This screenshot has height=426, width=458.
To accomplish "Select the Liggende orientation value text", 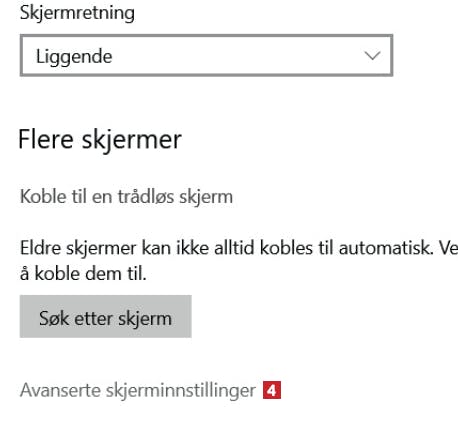I will click(74, 57).
